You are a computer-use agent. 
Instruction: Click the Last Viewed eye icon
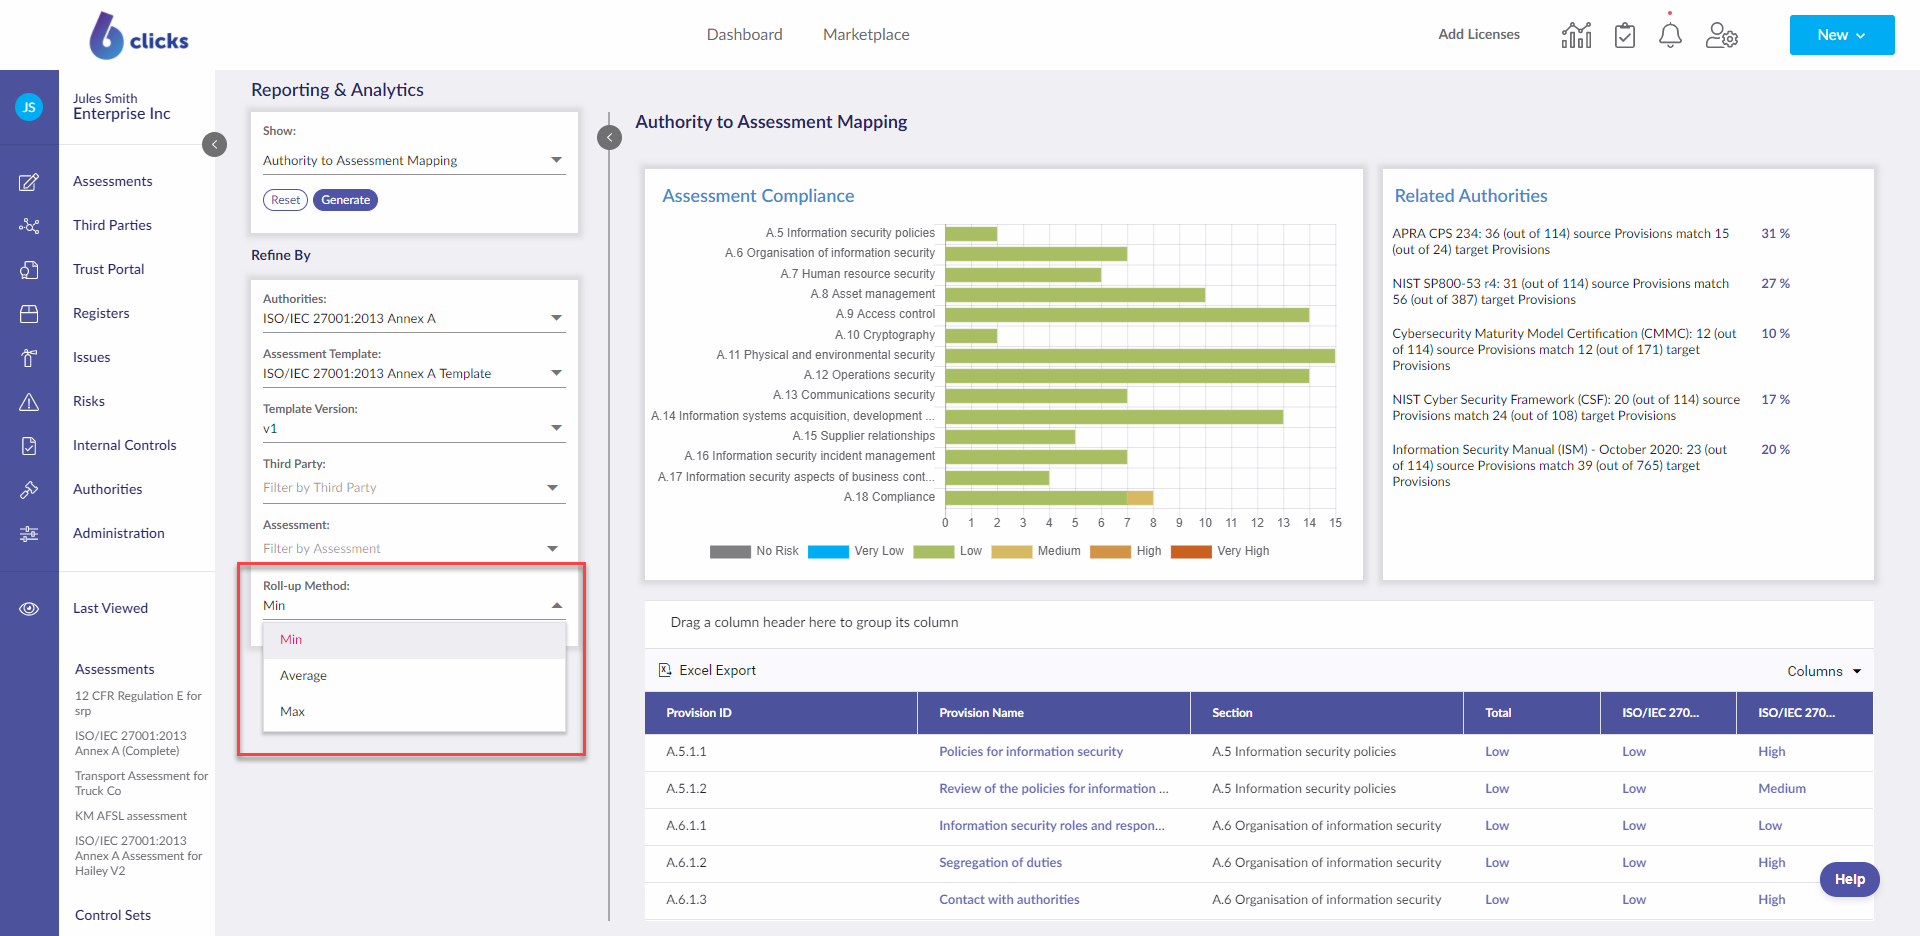29,609
